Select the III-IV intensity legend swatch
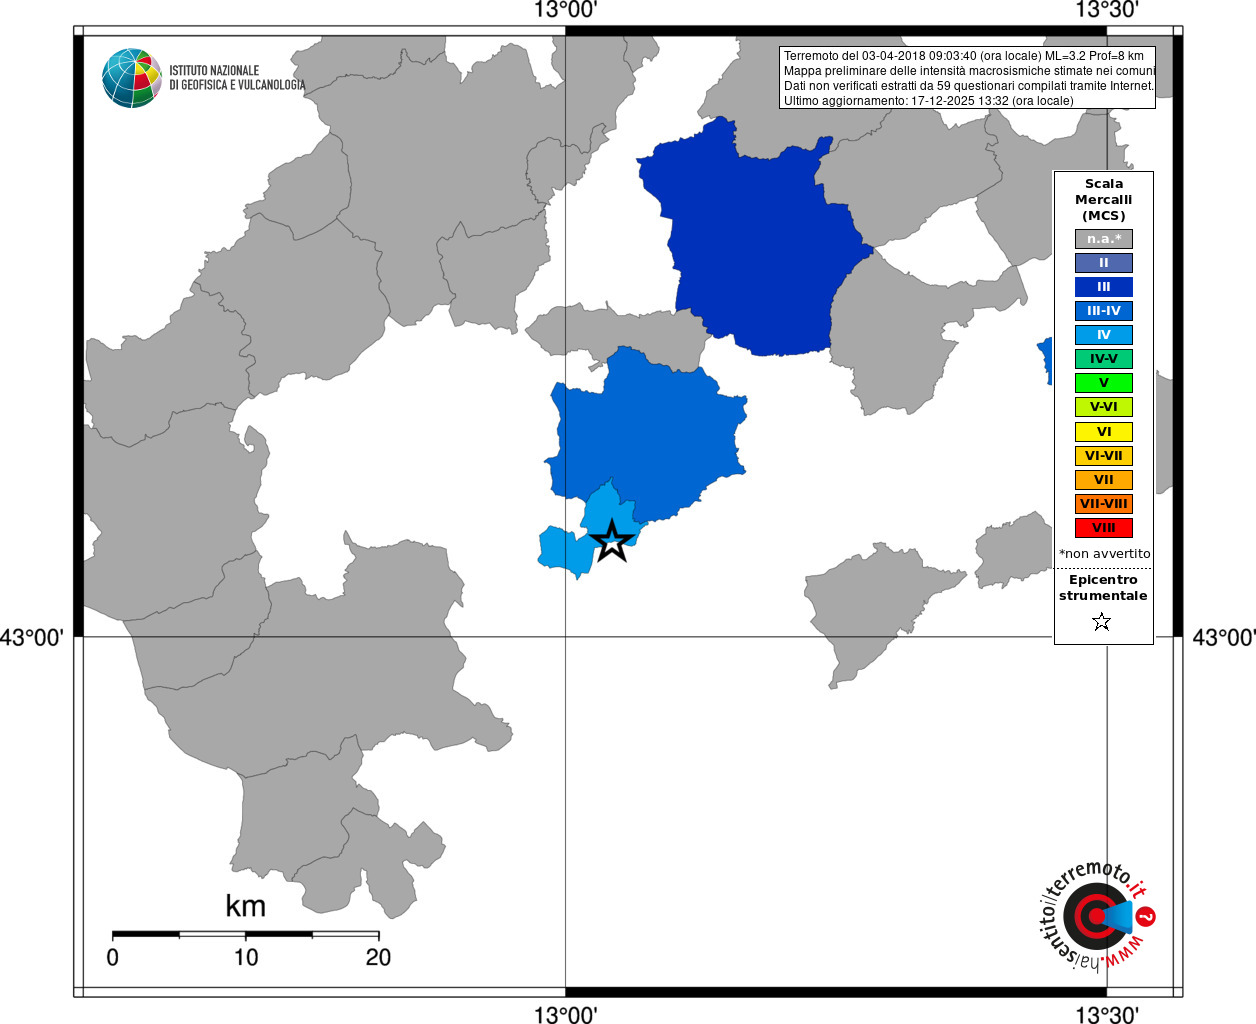This screenshot has height=1024, width=1256. coord(1104,311)
